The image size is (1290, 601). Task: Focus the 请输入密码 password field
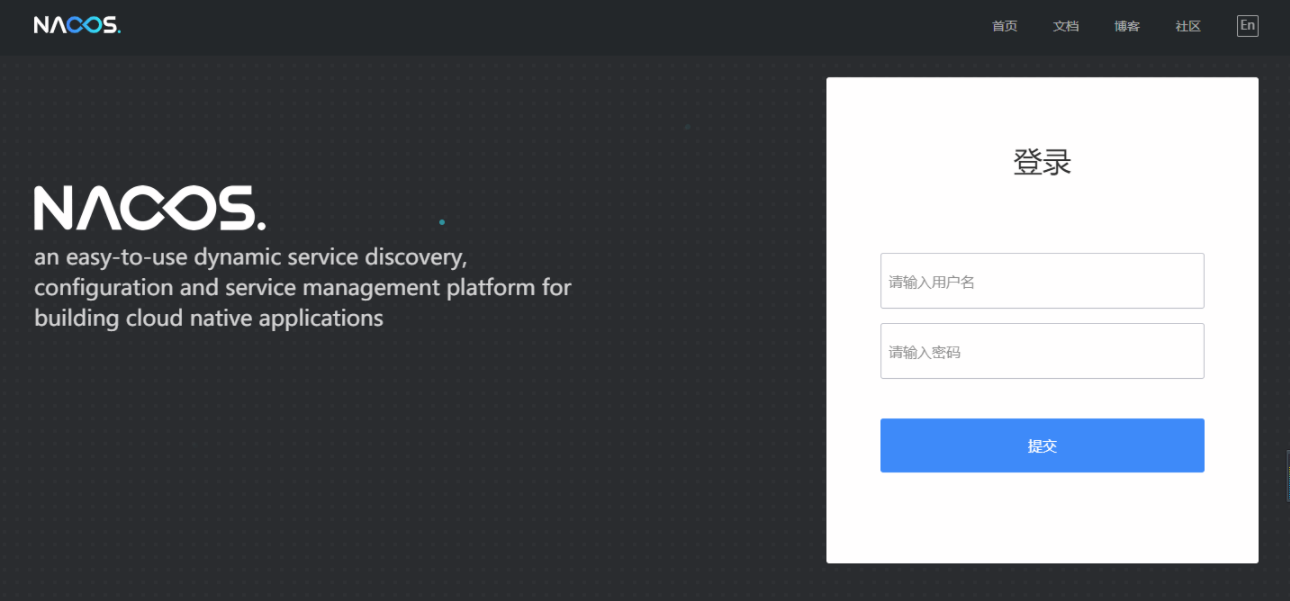[1042, 351]
